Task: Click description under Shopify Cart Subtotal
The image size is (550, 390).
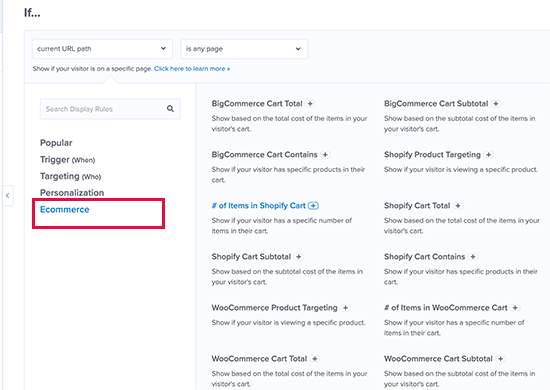Action: 287,277
